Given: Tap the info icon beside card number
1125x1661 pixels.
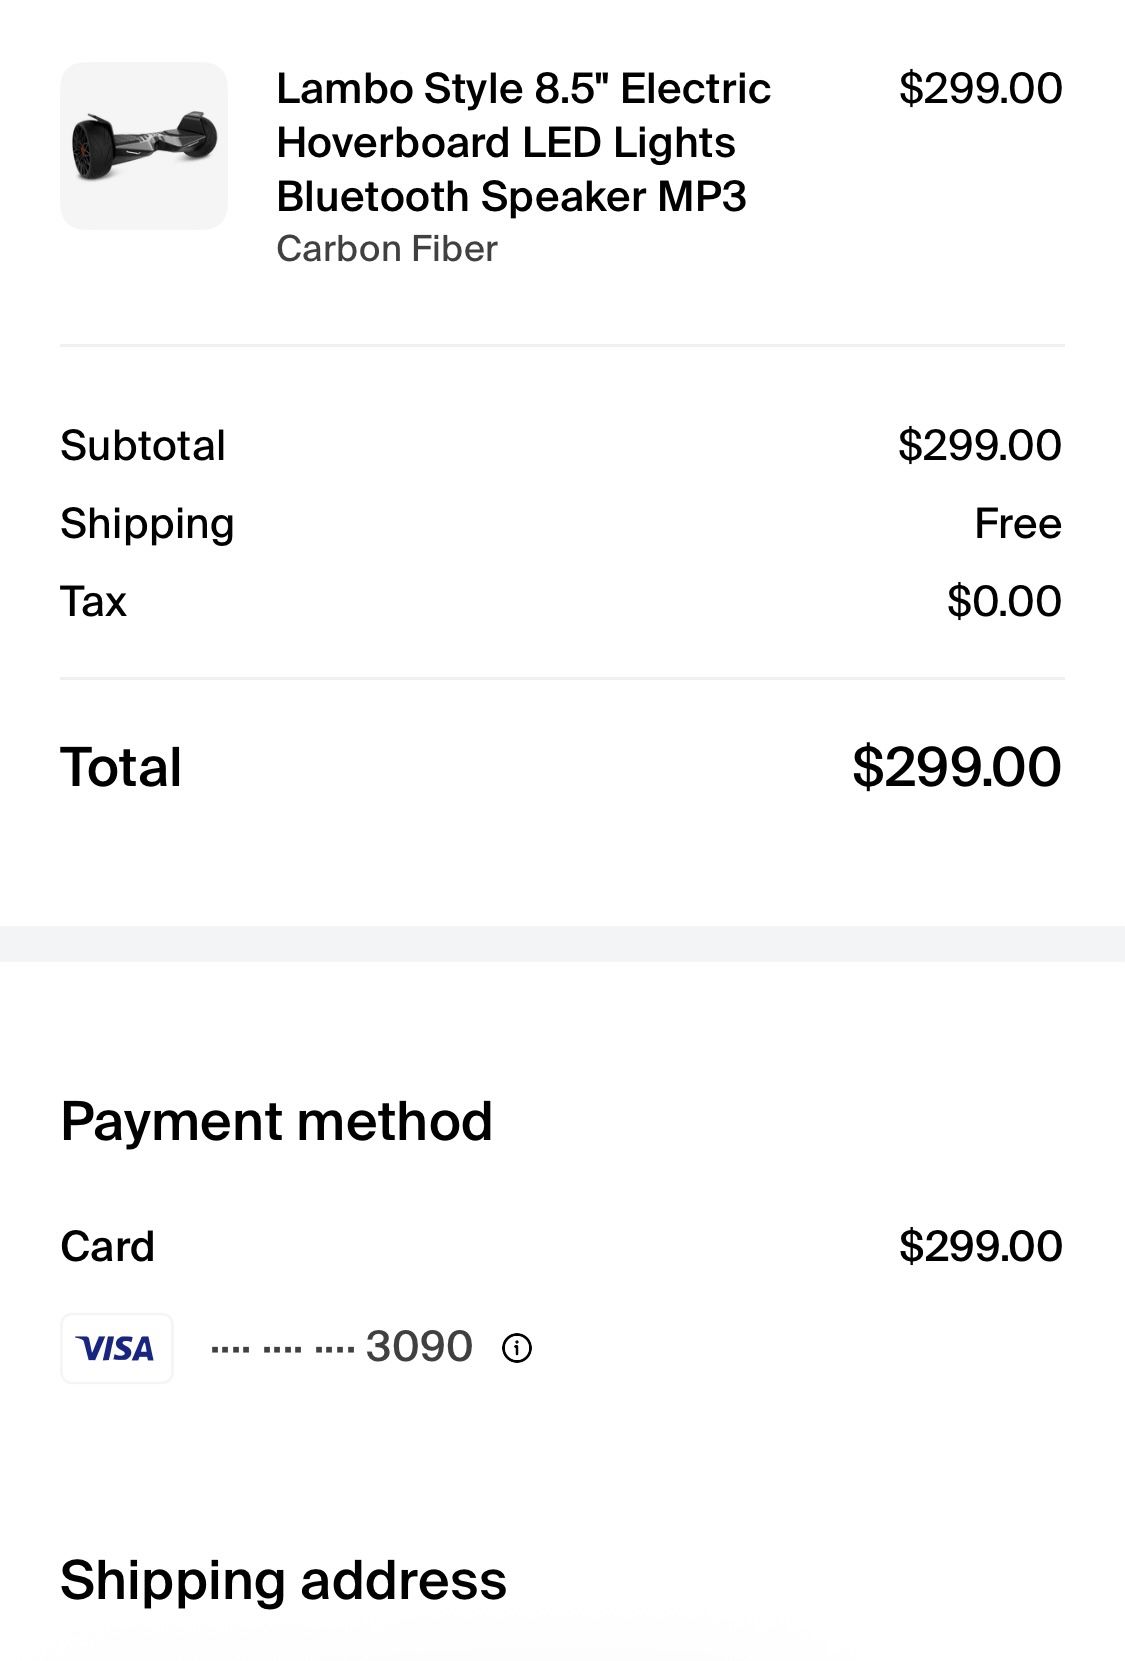Looking at the screenshot, I should [x=516, y=1348].
